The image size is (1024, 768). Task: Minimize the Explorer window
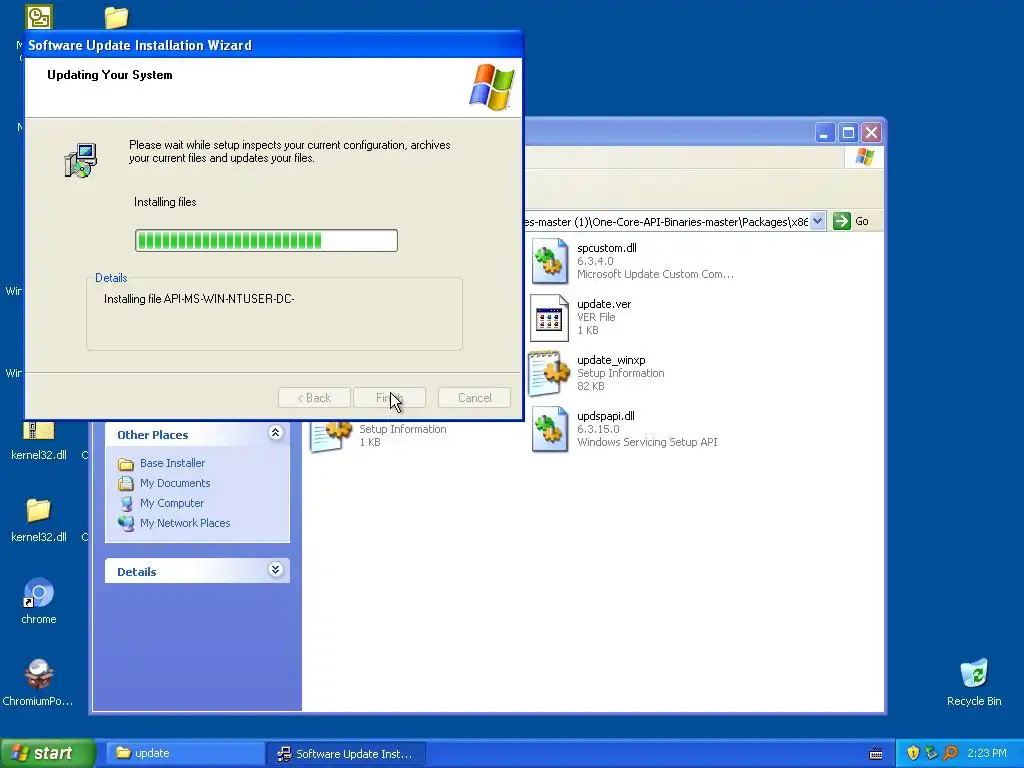pyautogui.click(x=825, y=133)
